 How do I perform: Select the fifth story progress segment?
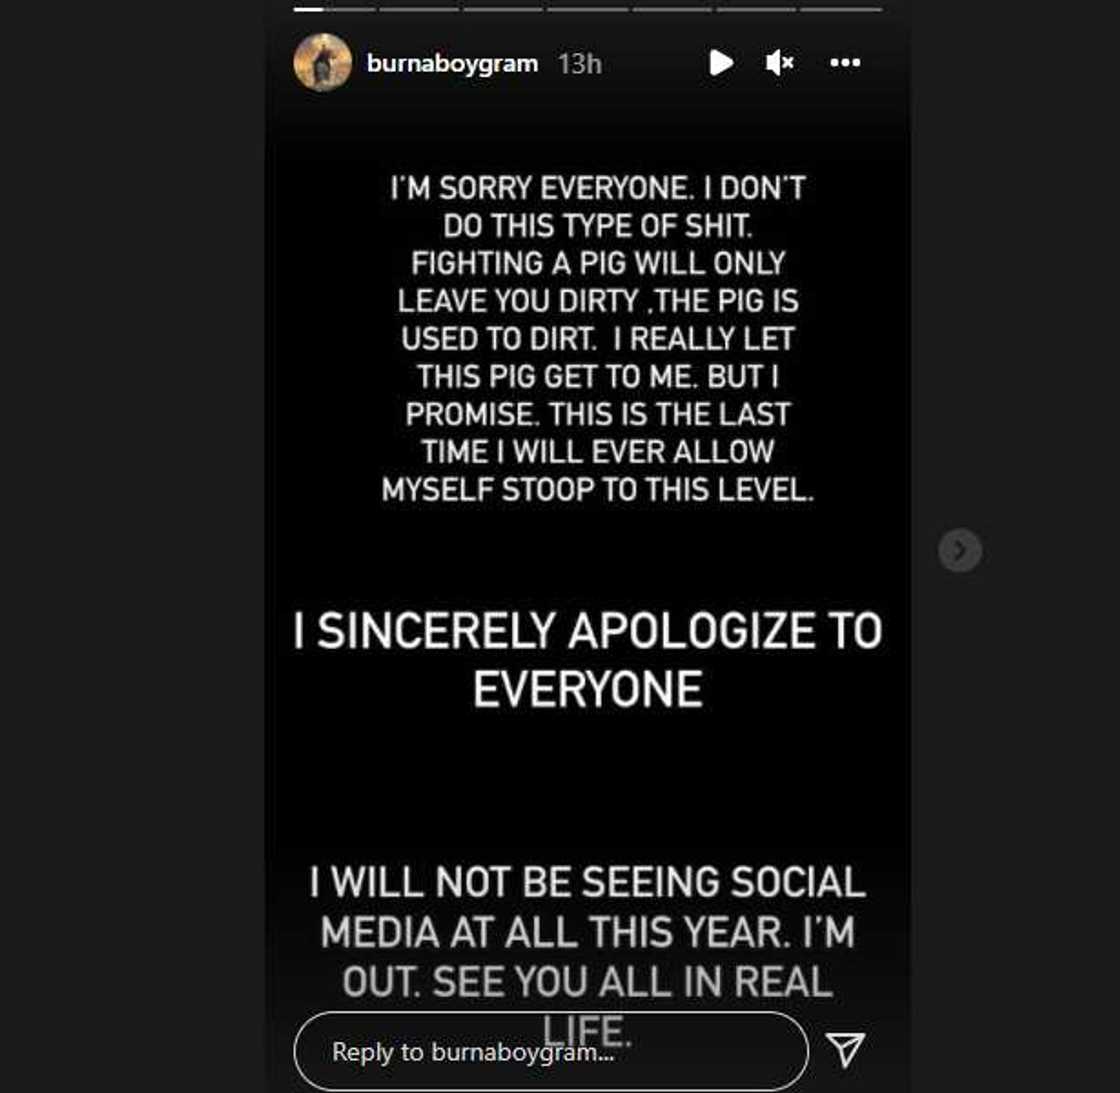click(672, 9)
